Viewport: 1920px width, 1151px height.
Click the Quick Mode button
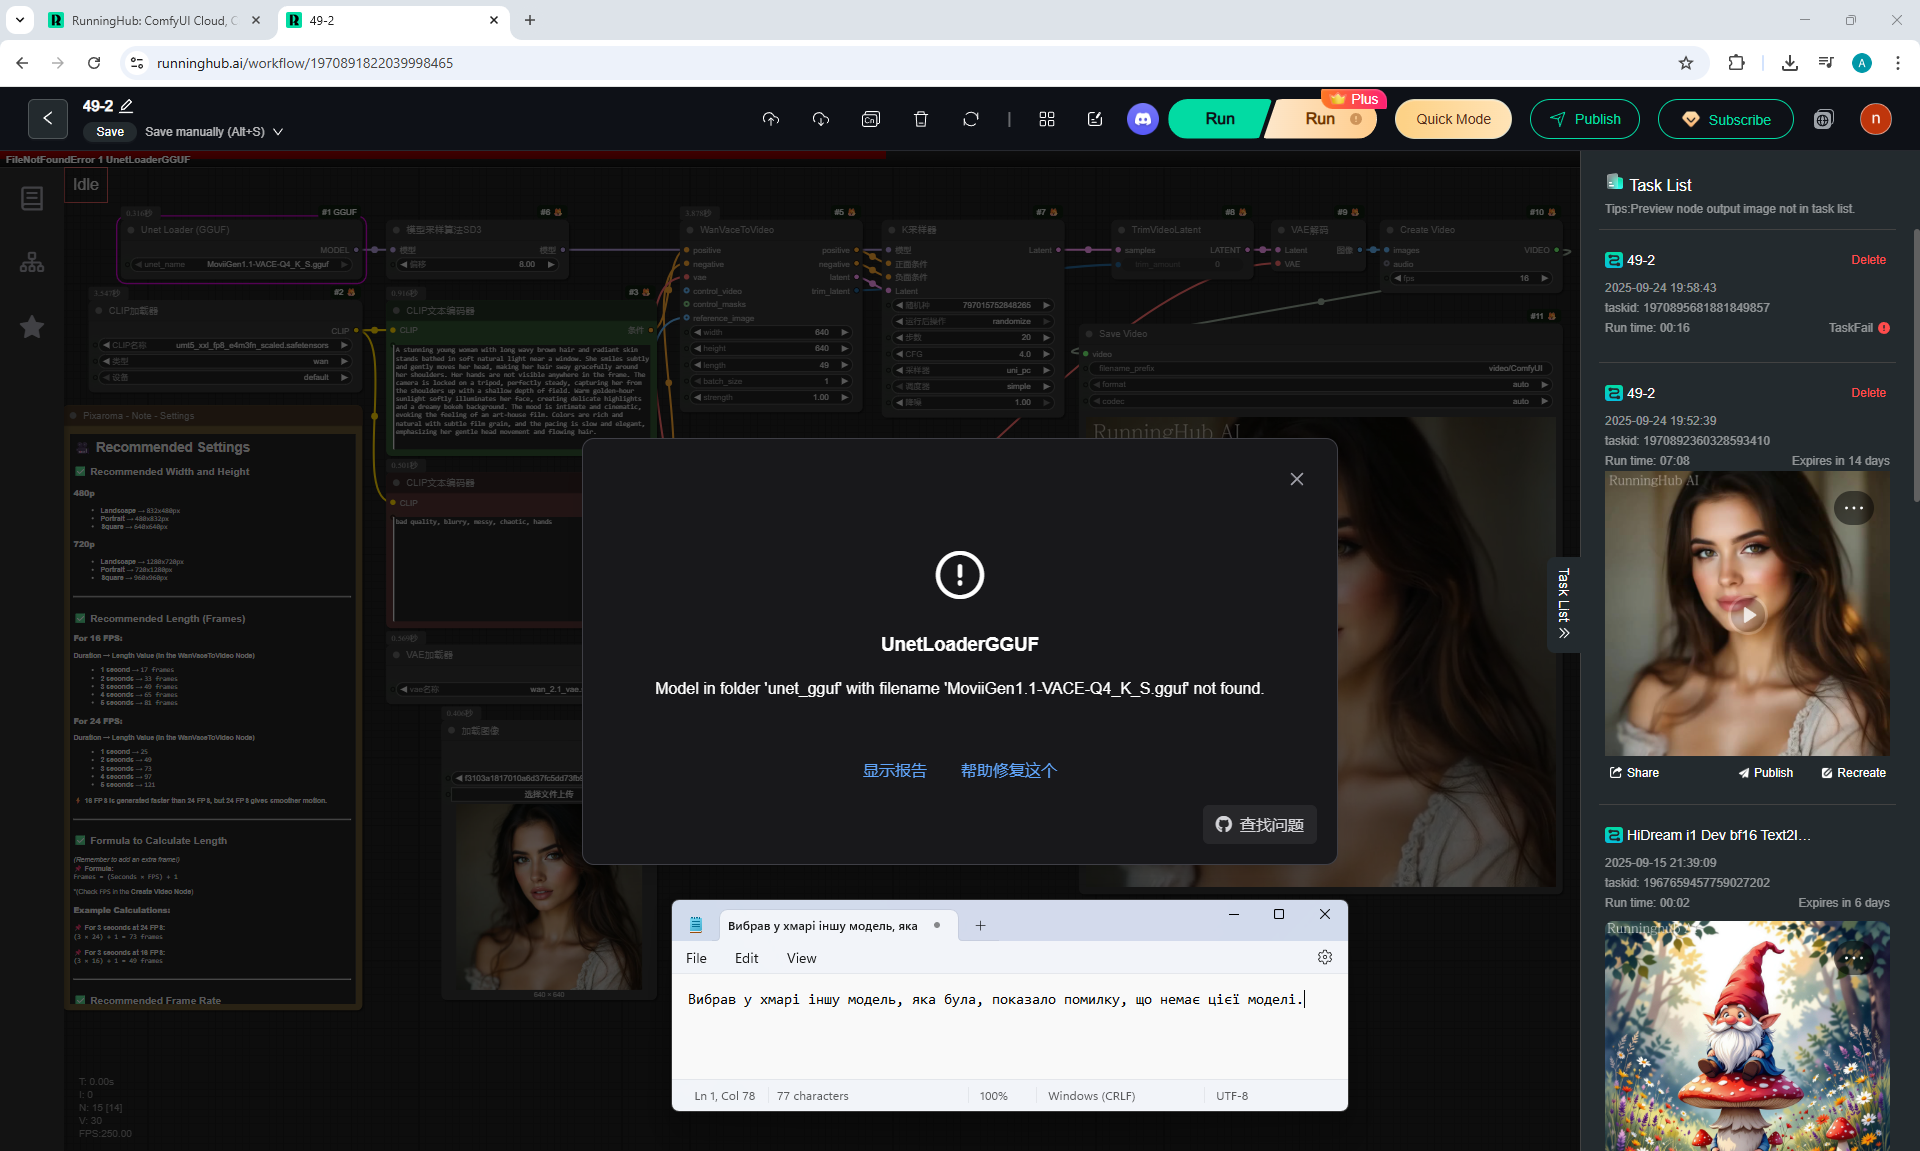(1452, 119)
